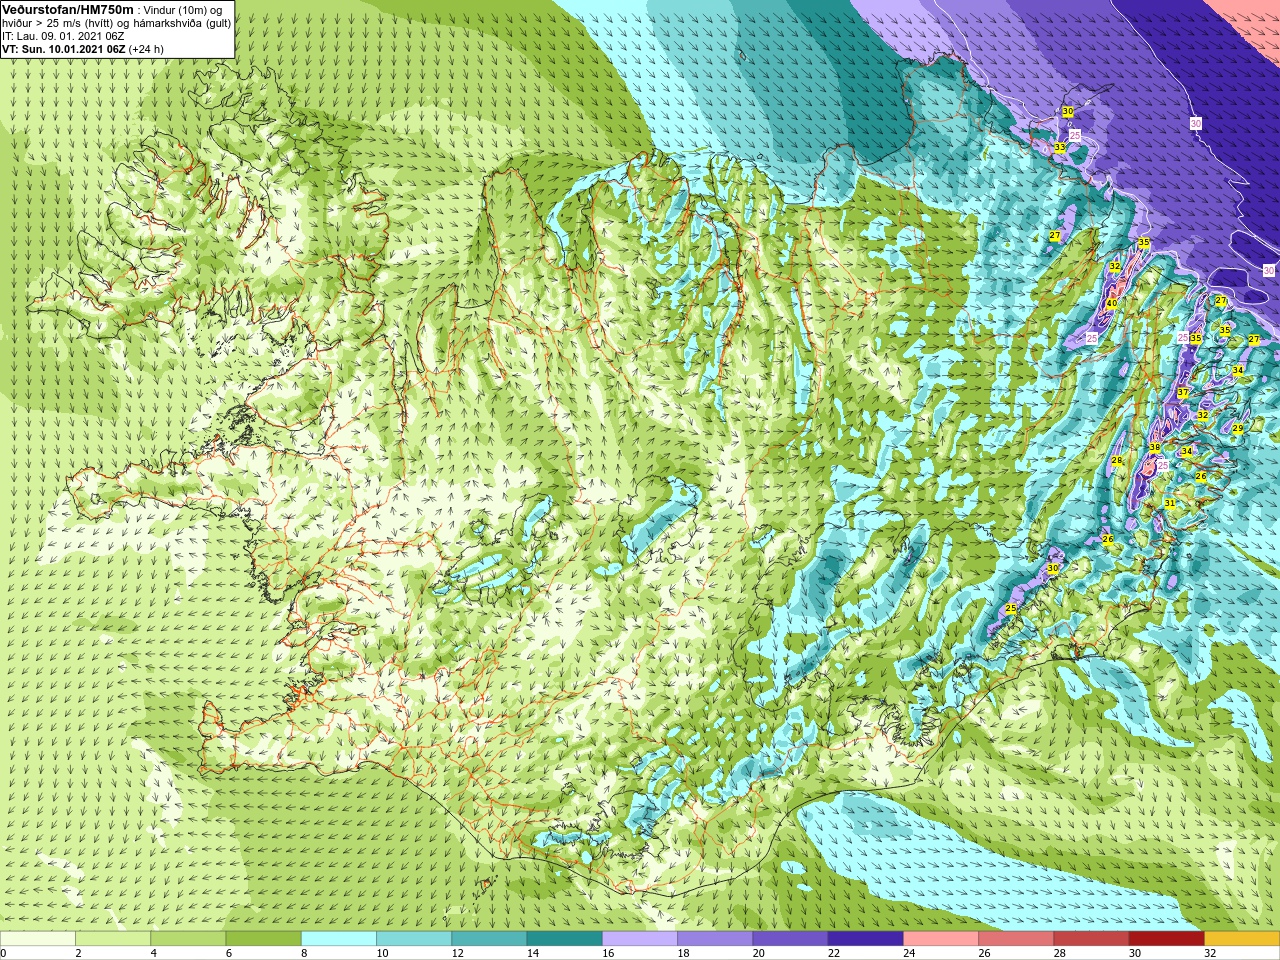This screenshot has width=1280, height=960.
Task: Select the 10–12 m/s legend color block
Action: point(414,939)
